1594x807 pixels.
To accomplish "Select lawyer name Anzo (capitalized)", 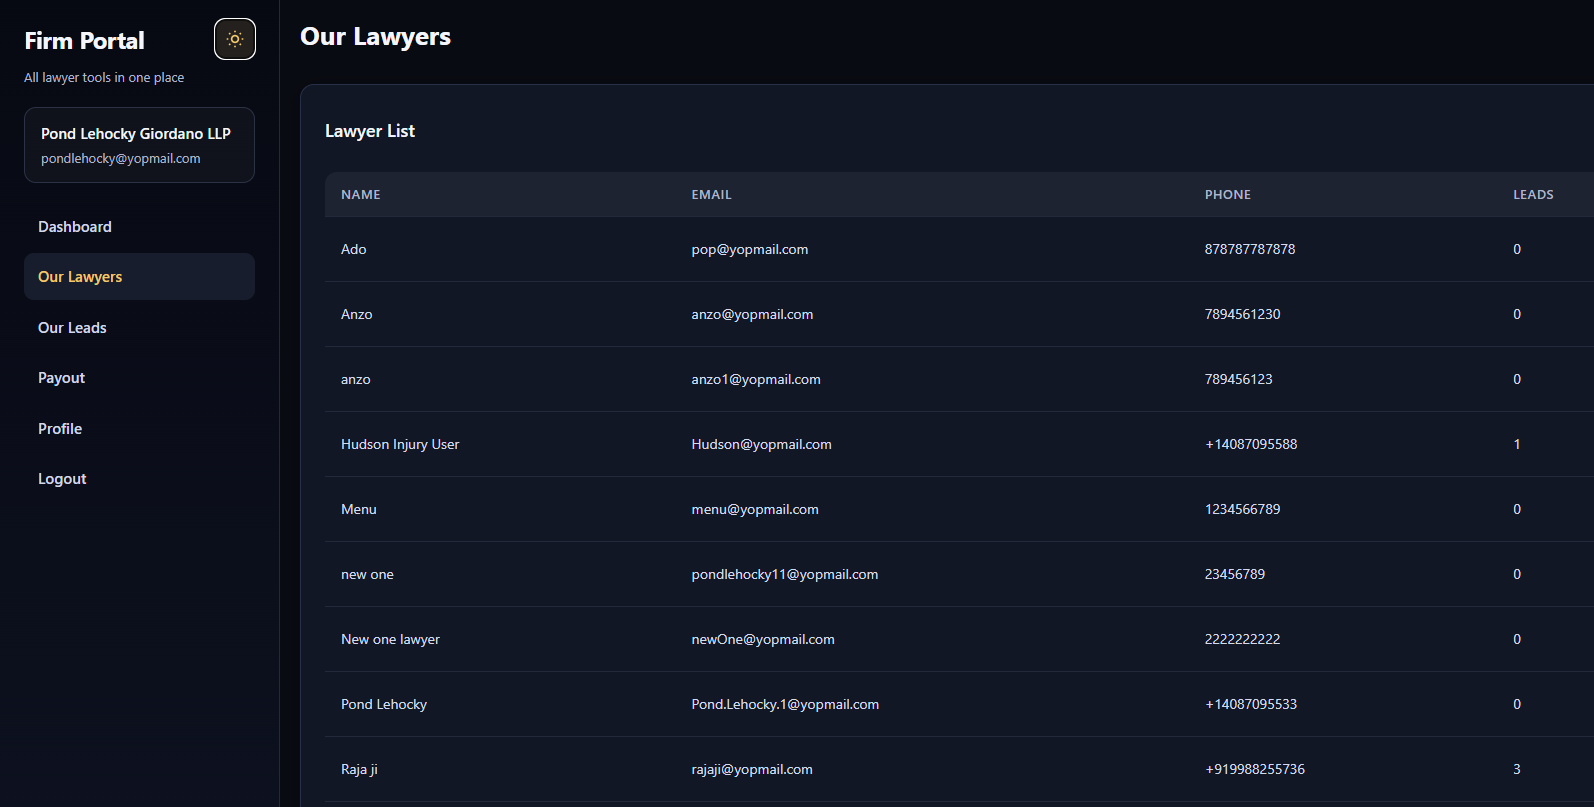I will tap(357, 315).
